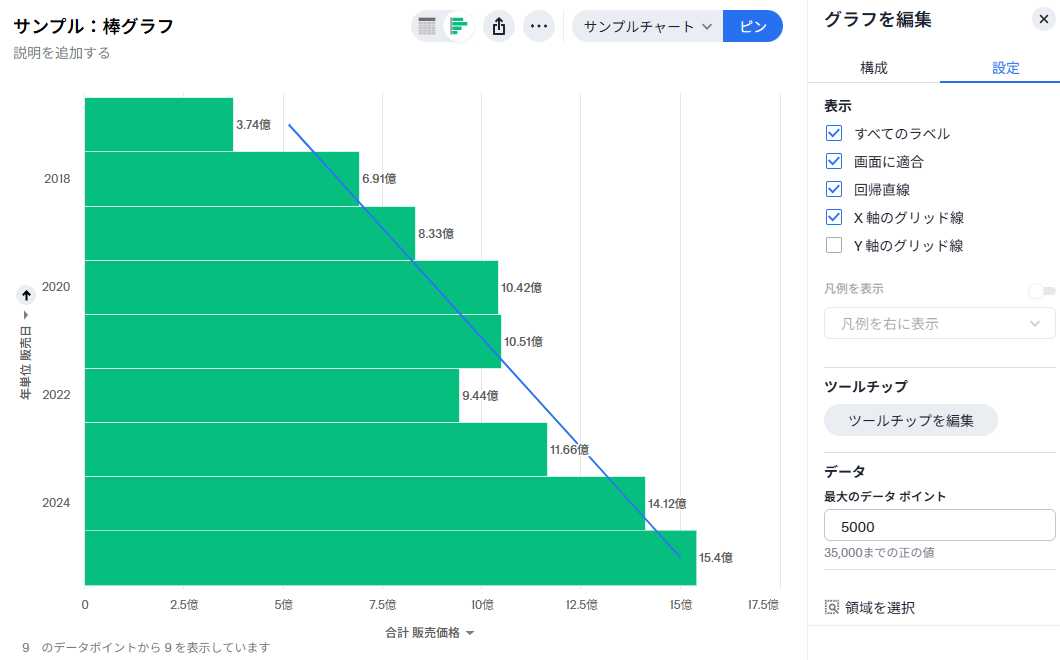Open the three-dot more options menu
The image size is (1060, 660).
tap(539, 26)
